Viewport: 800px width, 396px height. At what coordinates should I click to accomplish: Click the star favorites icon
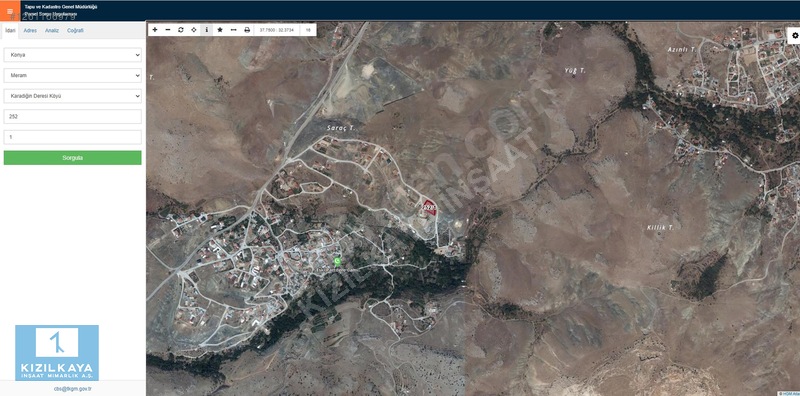click(x=220, y=30)
